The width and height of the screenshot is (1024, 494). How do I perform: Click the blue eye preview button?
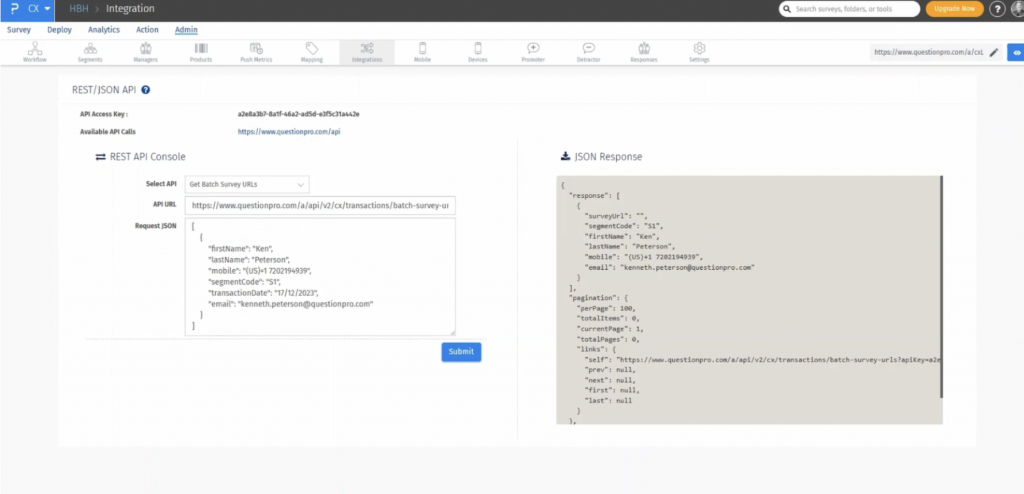(1016, 52)
